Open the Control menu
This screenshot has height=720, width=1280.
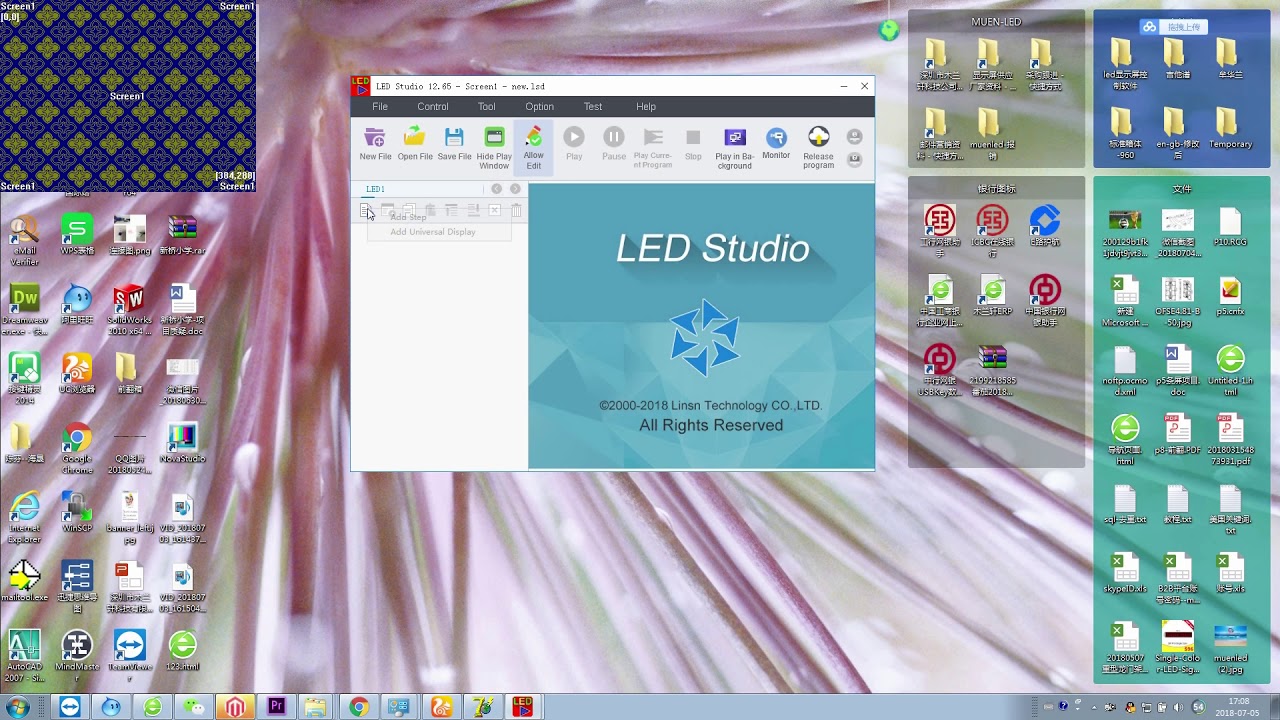click(x=433, y=107)
